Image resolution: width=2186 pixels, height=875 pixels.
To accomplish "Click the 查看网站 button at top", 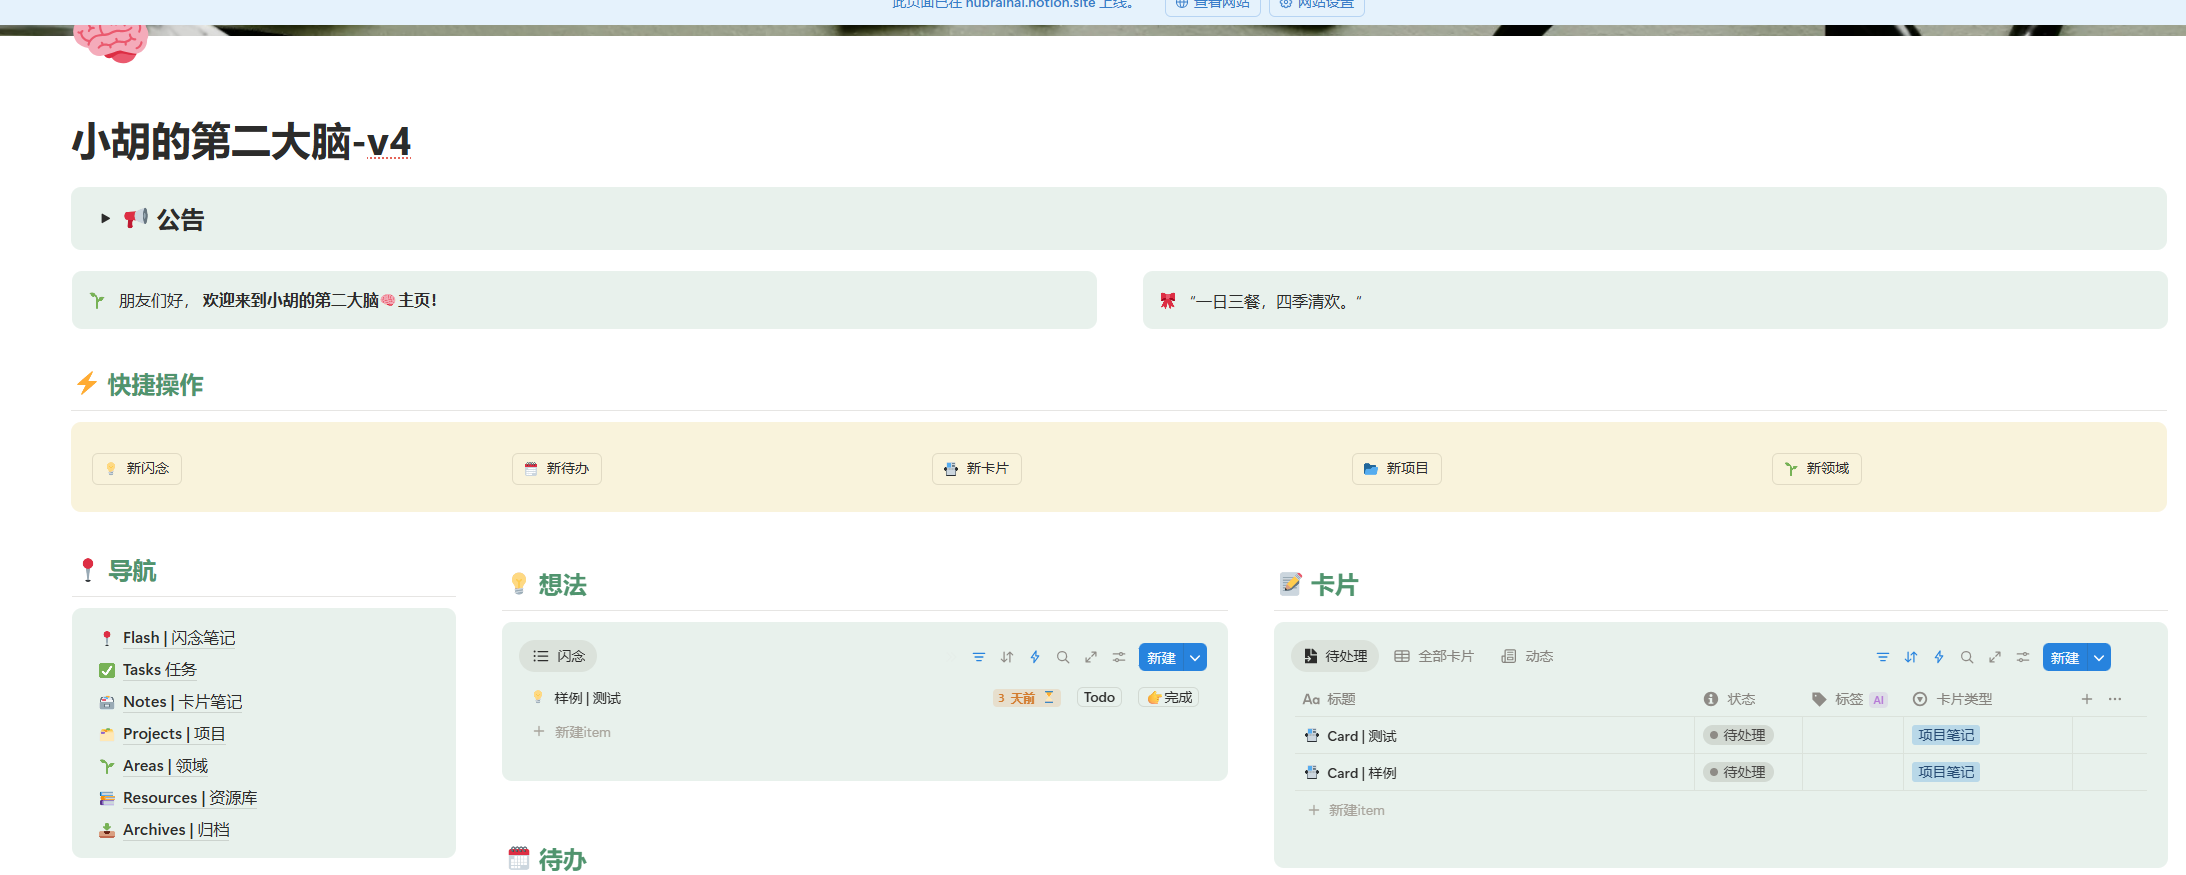I will 1213,5.
